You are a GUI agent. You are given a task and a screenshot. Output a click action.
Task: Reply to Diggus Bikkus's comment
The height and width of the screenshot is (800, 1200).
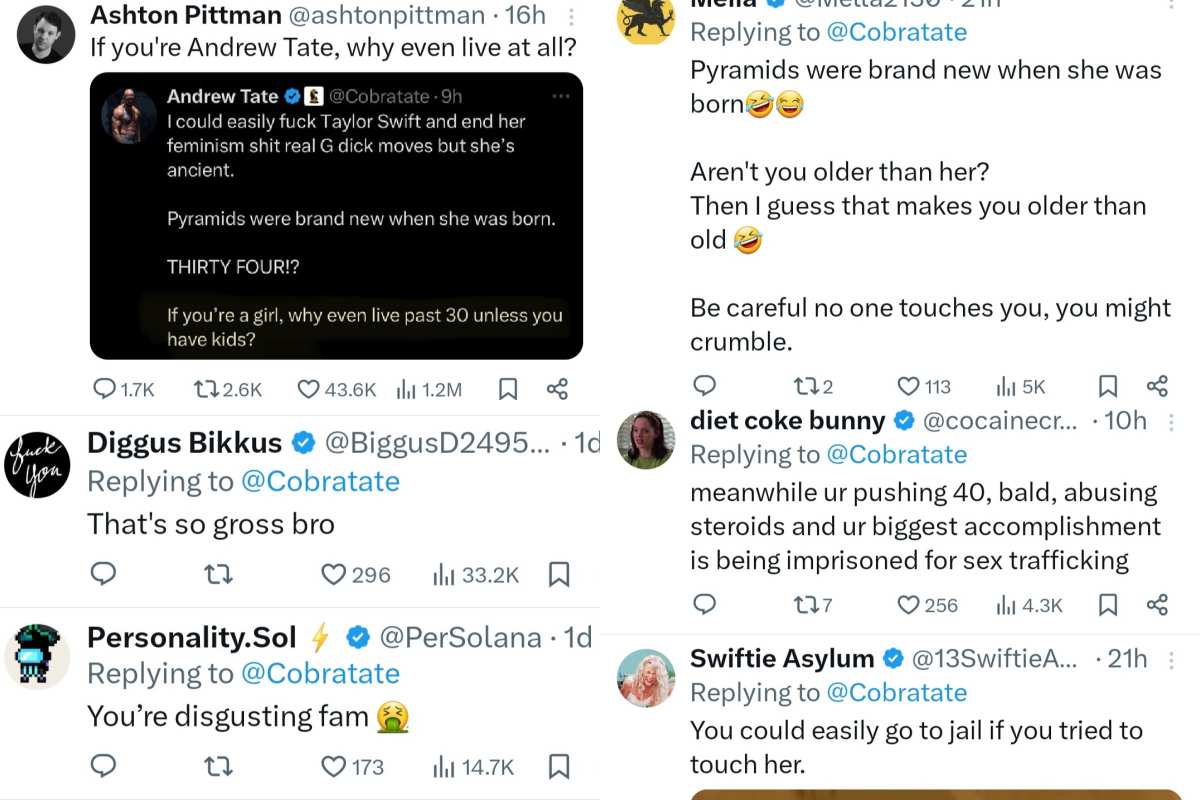pyautogui.click(x=104, y=574)
